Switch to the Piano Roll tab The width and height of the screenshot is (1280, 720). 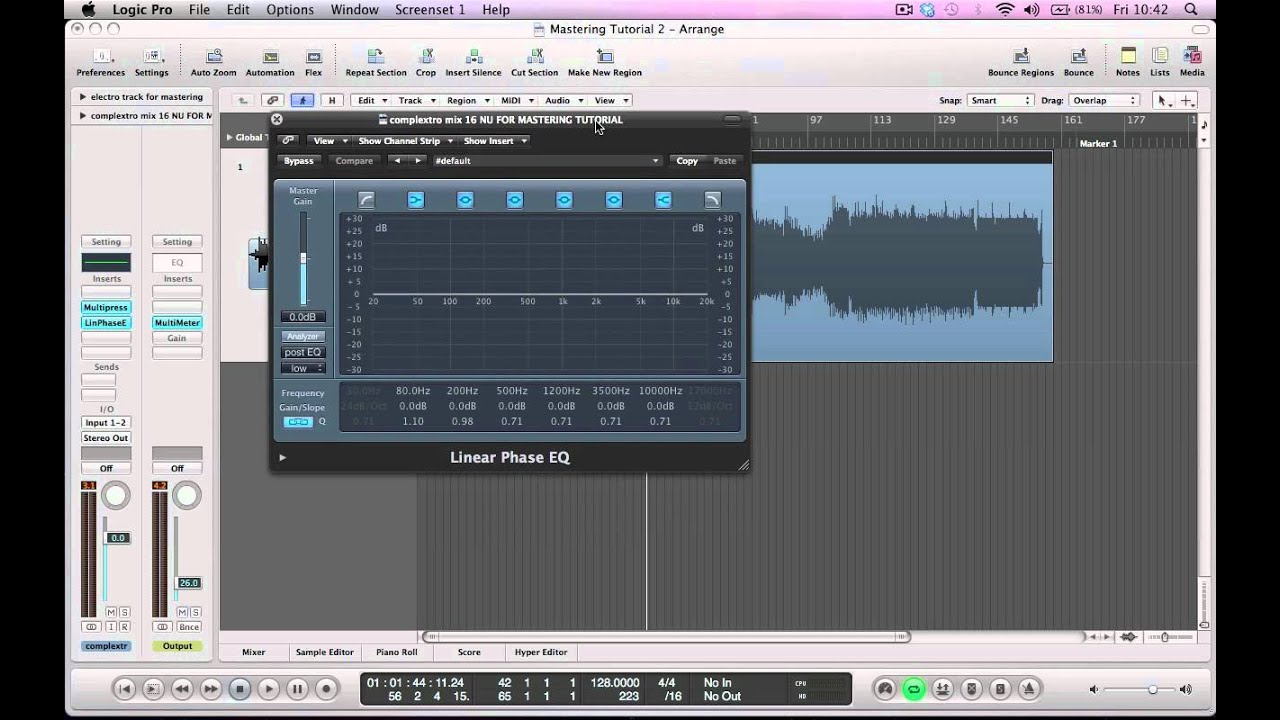pos(396,652)
